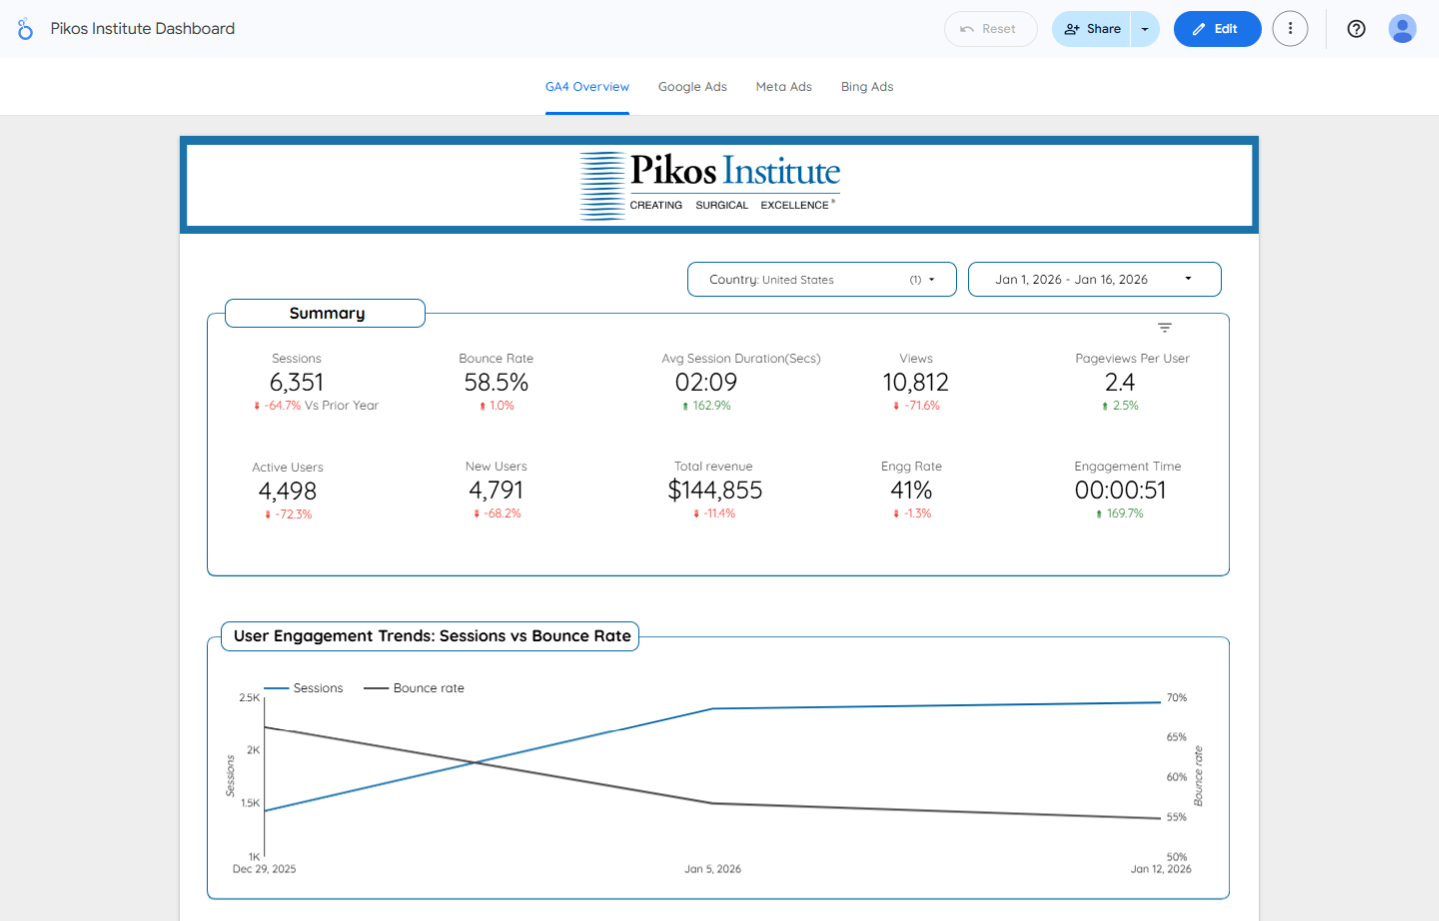Click the -72.3% active users change
The height and width of the screenshot is (921, 1439).
point(288,515)
